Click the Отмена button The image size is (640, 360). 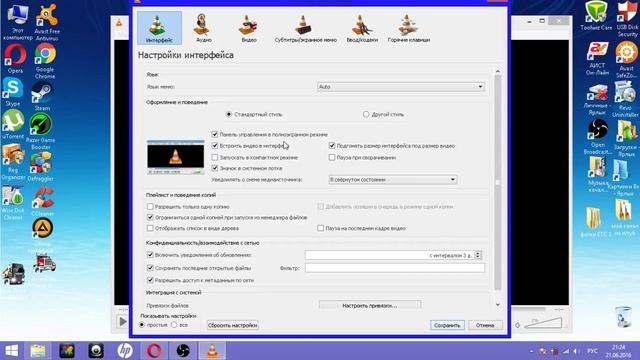485,325
